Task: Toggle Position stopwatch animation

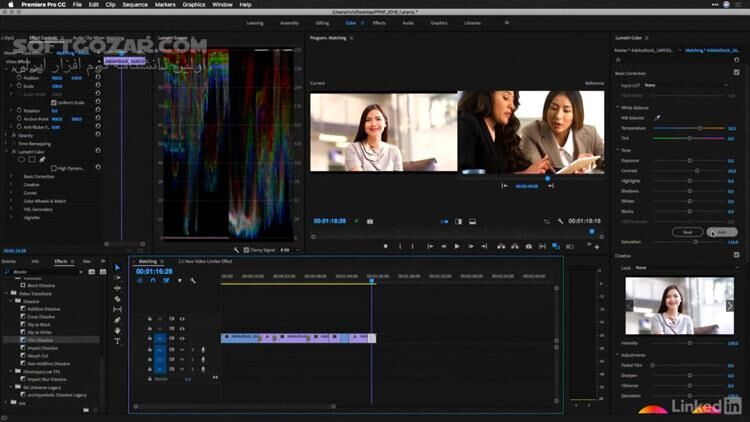Action: coord(19,78)
